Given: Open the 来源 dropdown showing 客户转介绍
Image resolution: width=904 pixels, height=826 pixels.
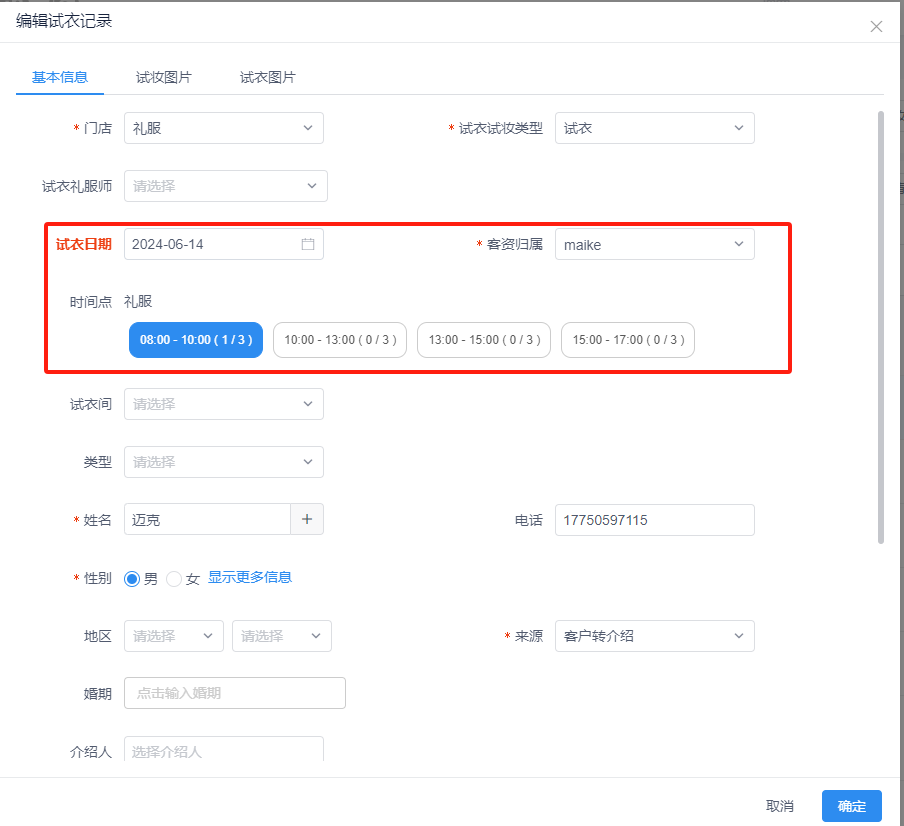Looking at the screenshot, I should (x=654, y=636).
